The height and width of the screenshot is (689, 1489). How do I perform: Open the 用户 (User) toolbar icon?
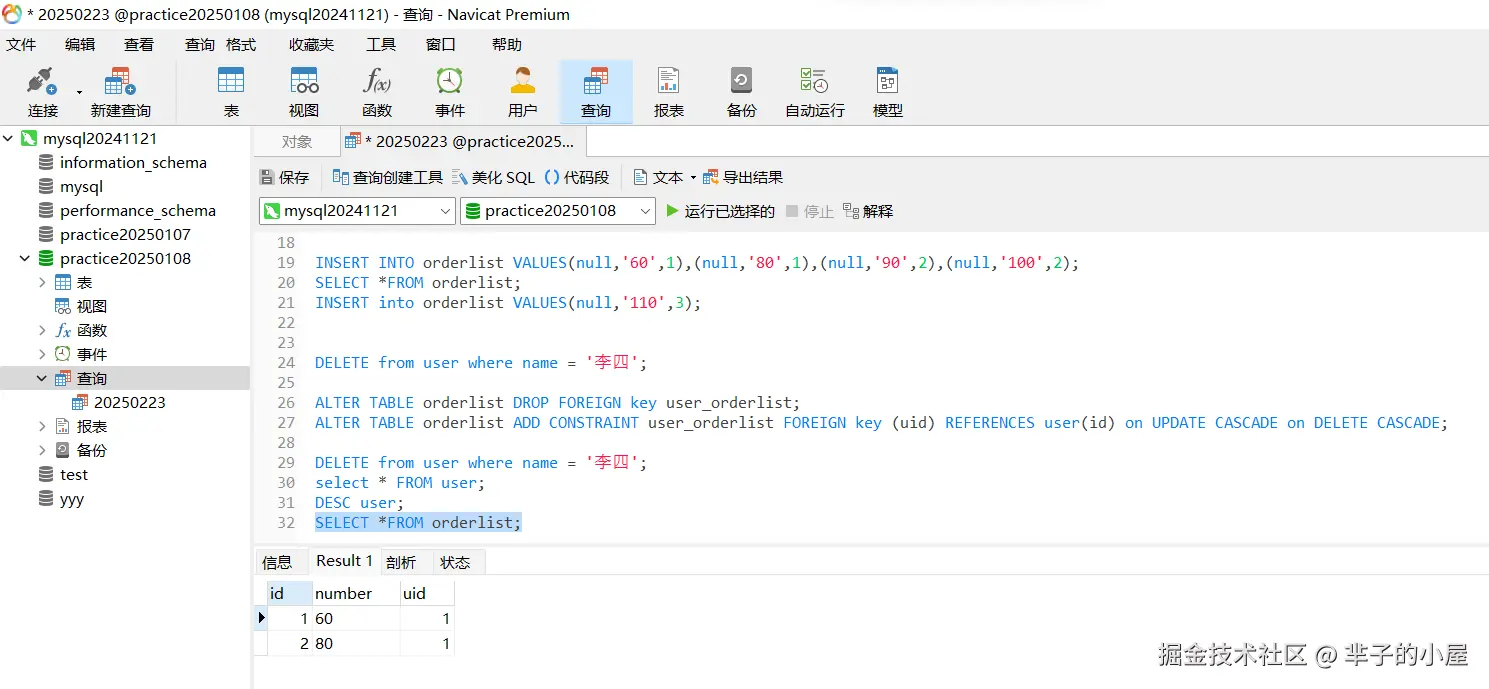[523, 92]
